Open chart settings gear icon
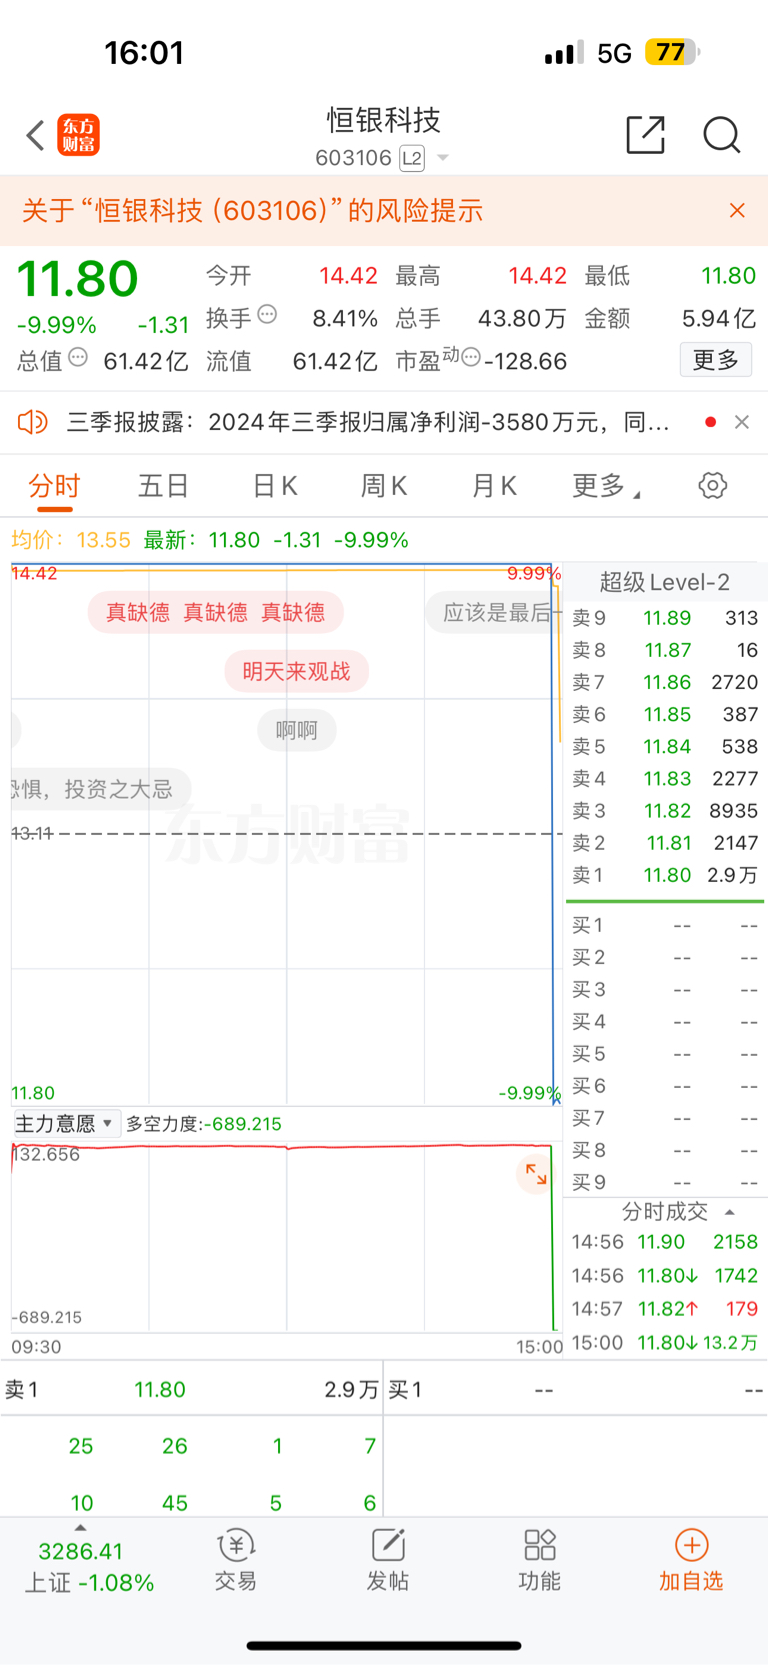Screen dimensions: 768x1665 [x=713, y=486]
